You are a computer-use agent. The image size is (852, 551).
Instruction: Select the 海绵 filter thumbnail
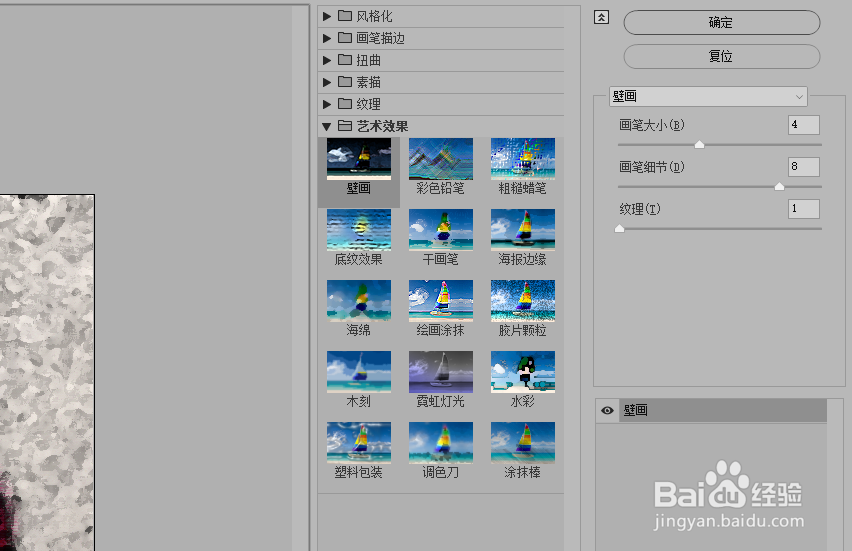pyautogui.click(x=359, y=300)
